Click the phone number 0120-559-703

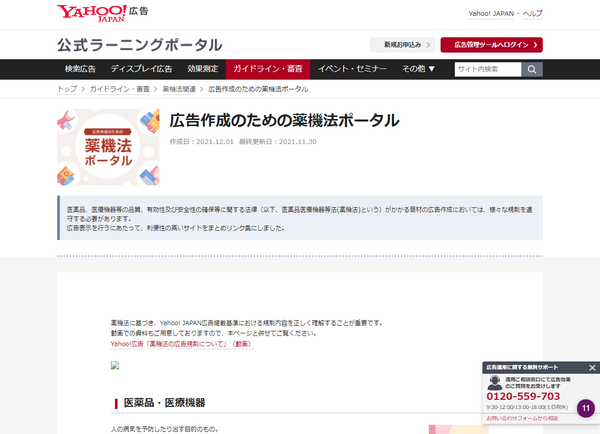(x=523, y=396)
